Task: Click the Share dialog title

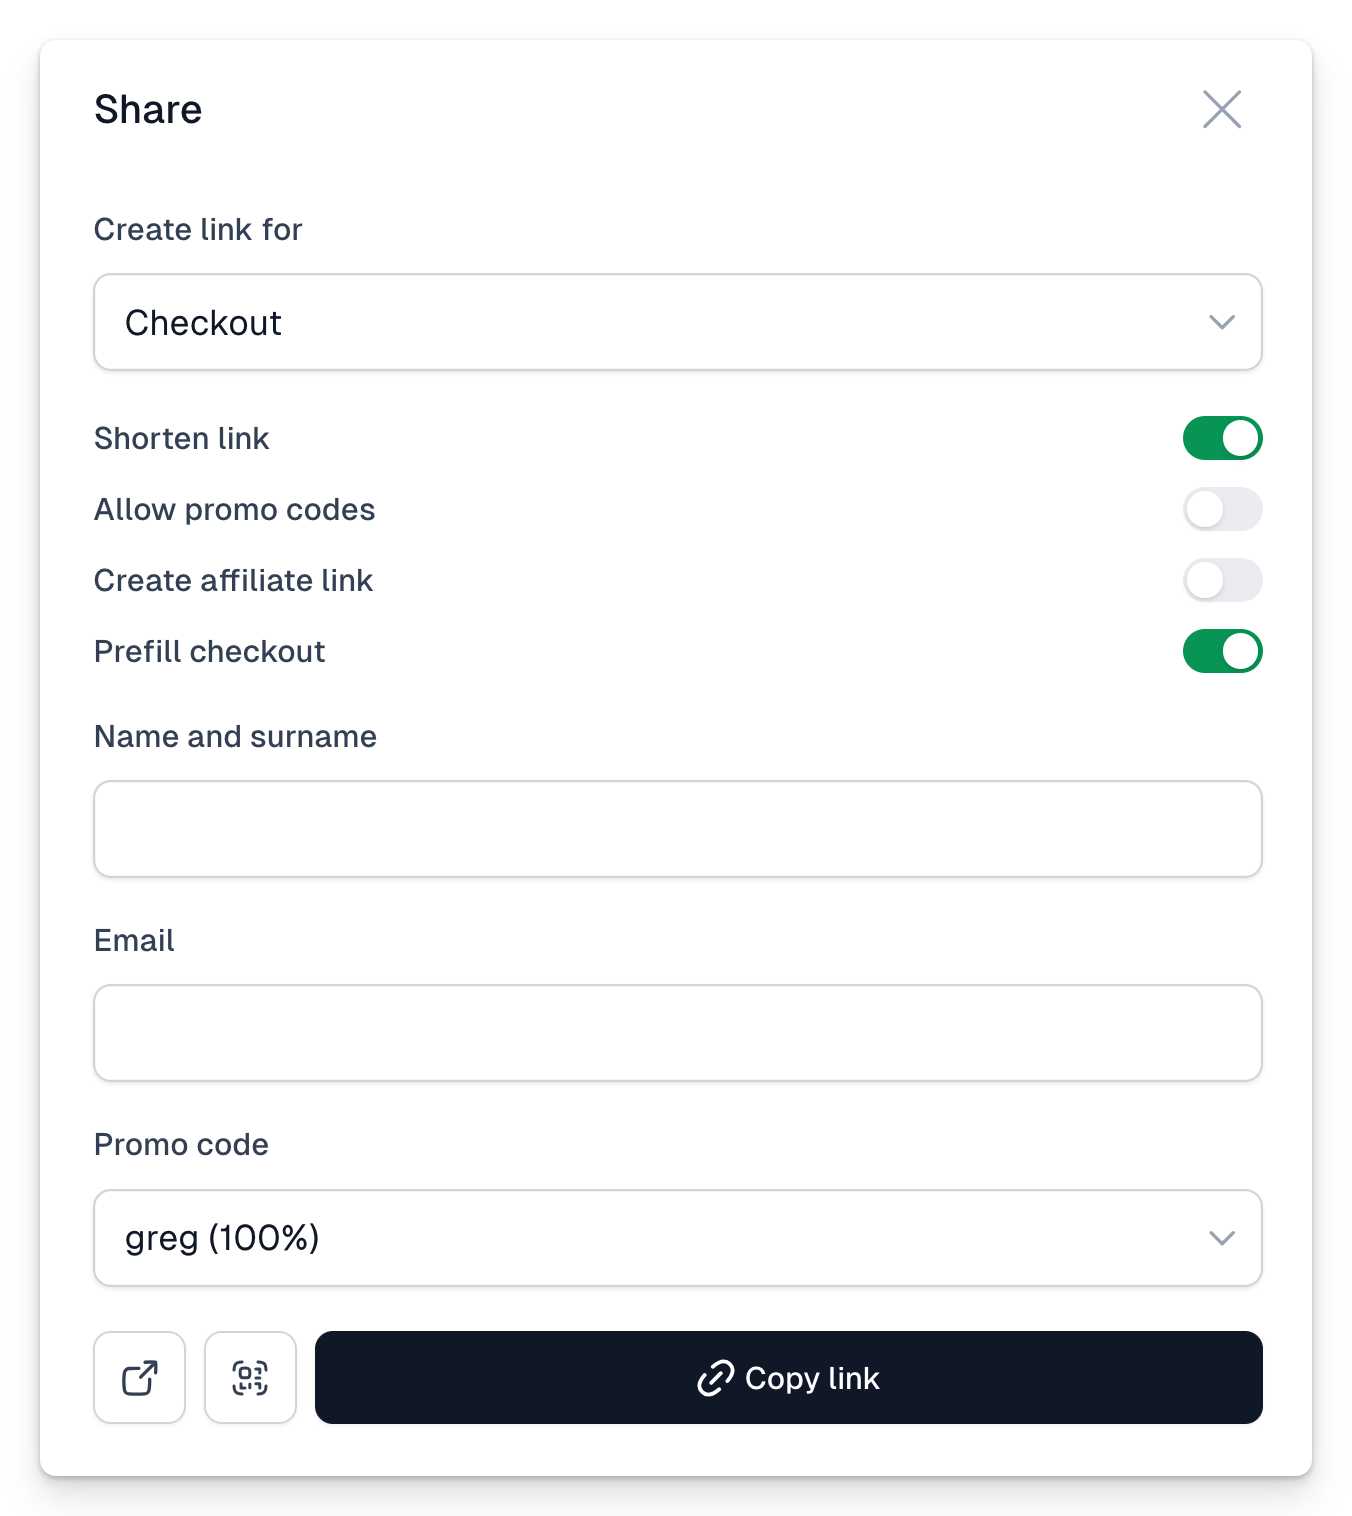Action: [148, 109]
